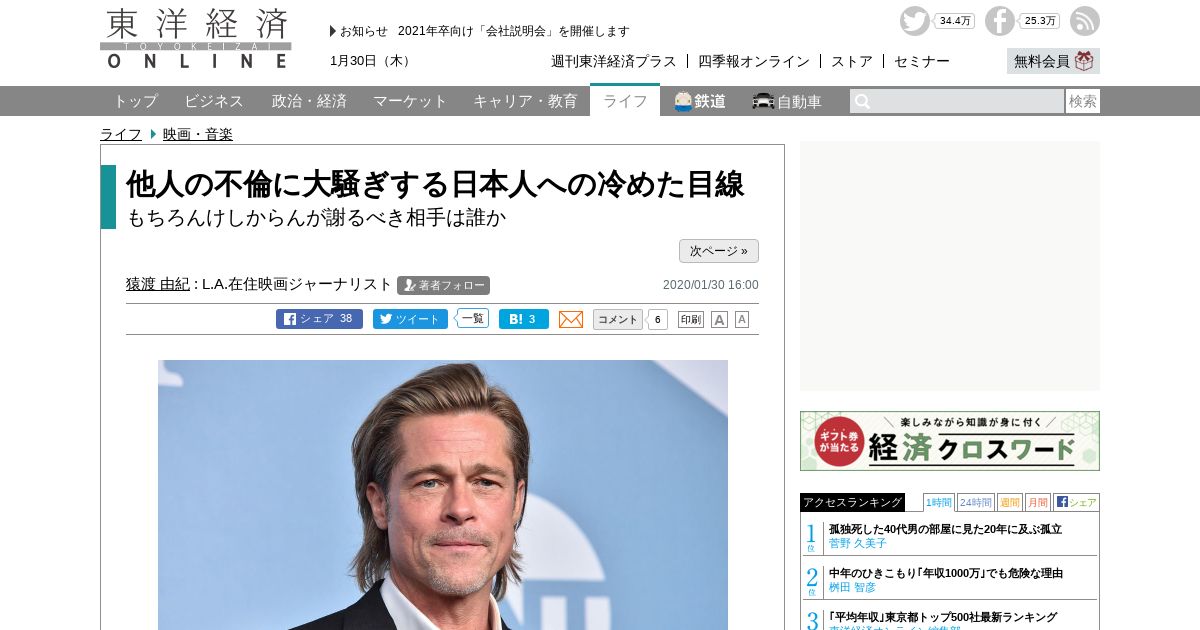Click the email envelope share icon

[x=571, y=319]
